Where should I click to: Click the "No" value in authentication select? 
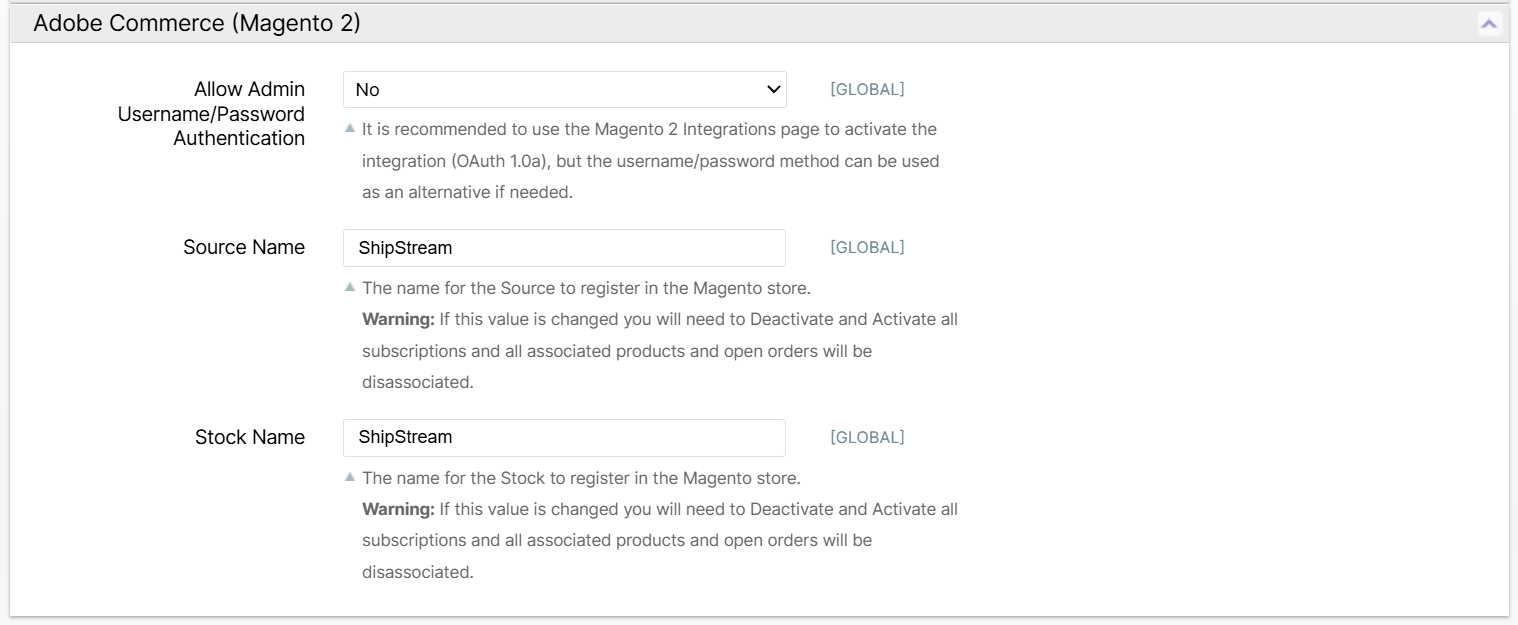pos(368,90)
